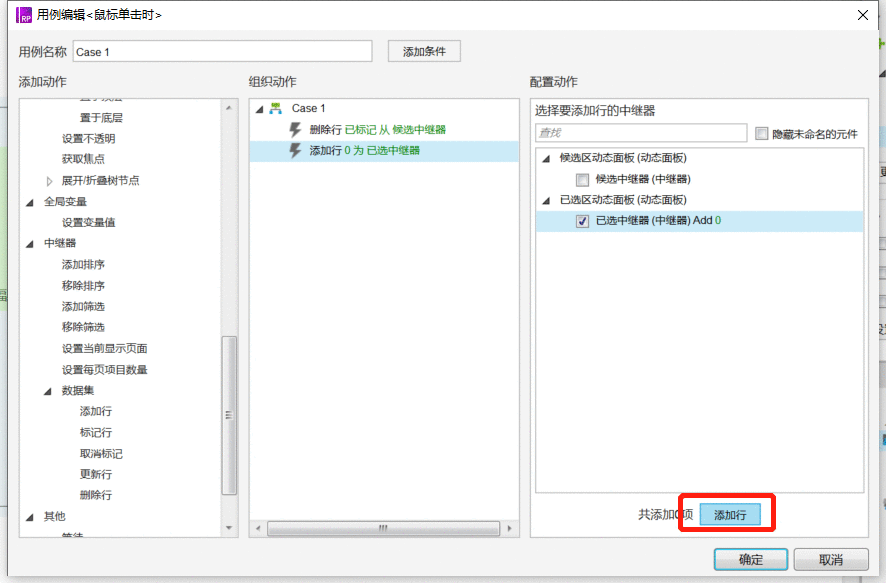886x583 pixels.
Task: Click 组织动作 horizontal scrollbar thumb
Action: tap(383, 529)
